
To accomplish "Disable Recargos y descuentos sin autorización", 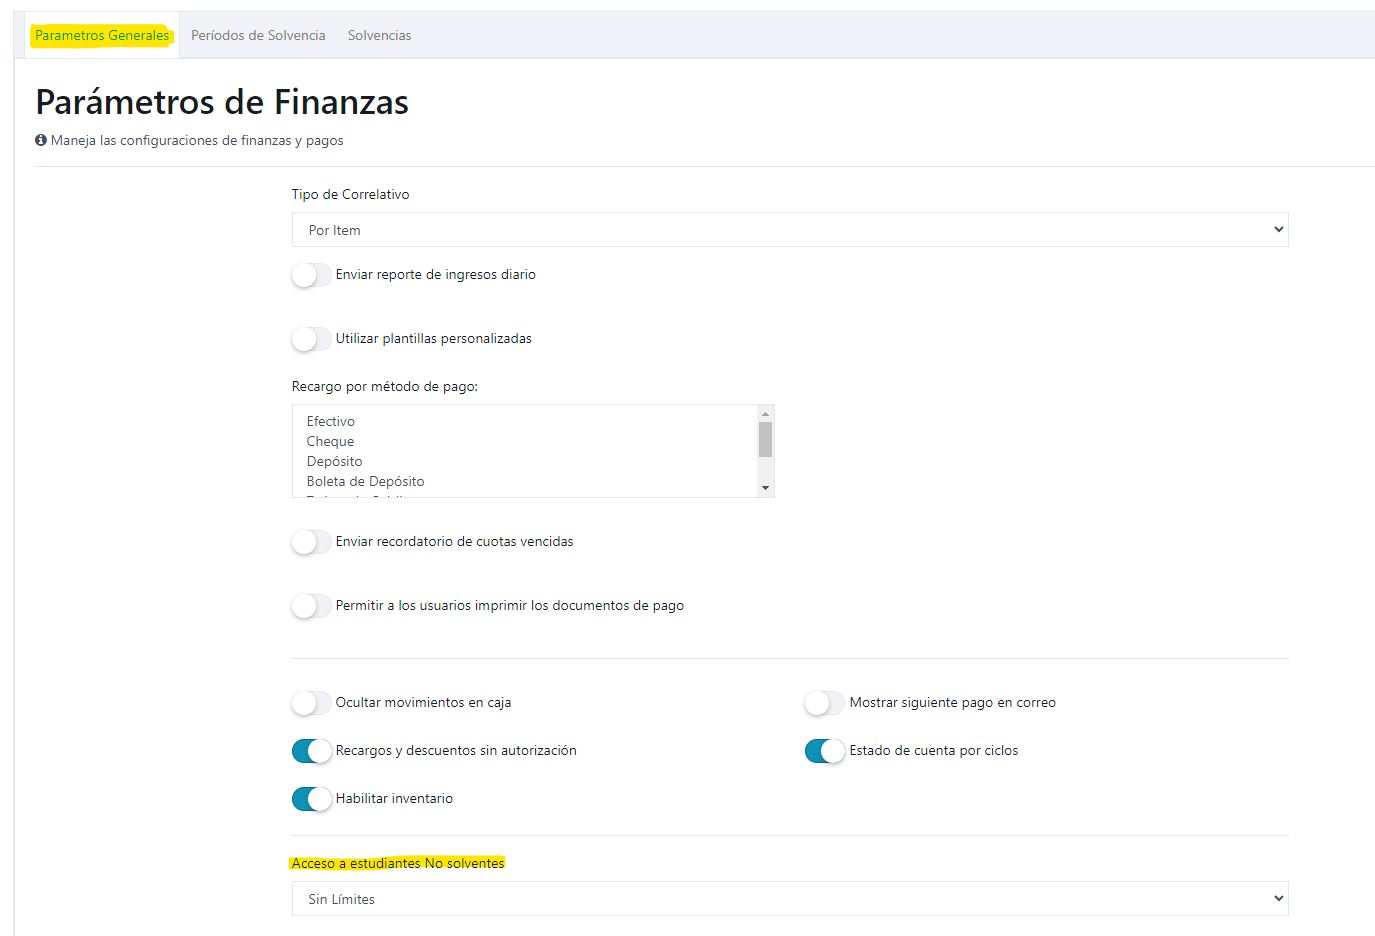I will 311,751.
